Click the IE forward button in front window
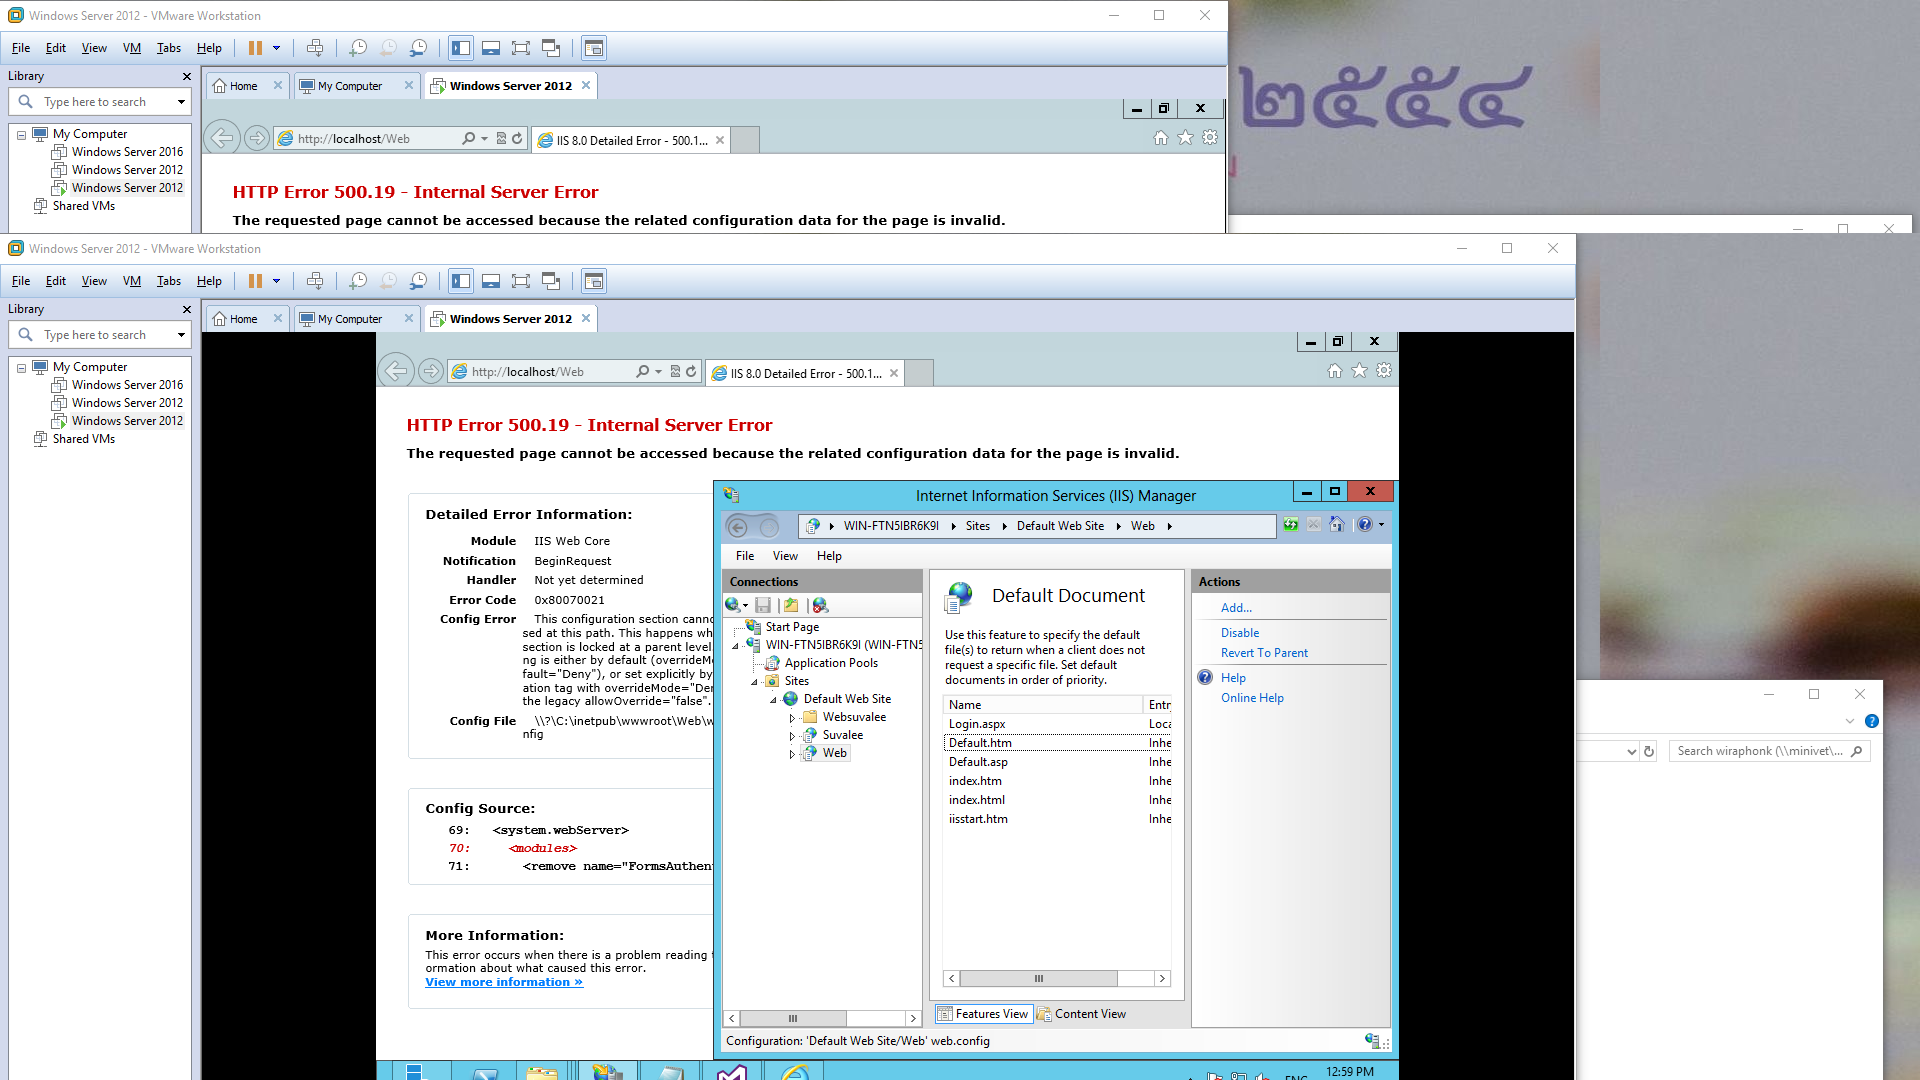This screenshot has width=1920, height=1080. 431,371
